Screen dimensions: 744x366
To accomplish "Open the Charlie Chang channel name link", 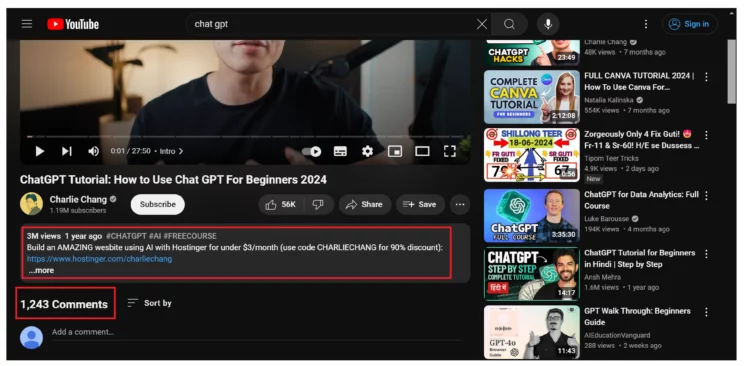I will pyautogui.click(x=78, y=199).
